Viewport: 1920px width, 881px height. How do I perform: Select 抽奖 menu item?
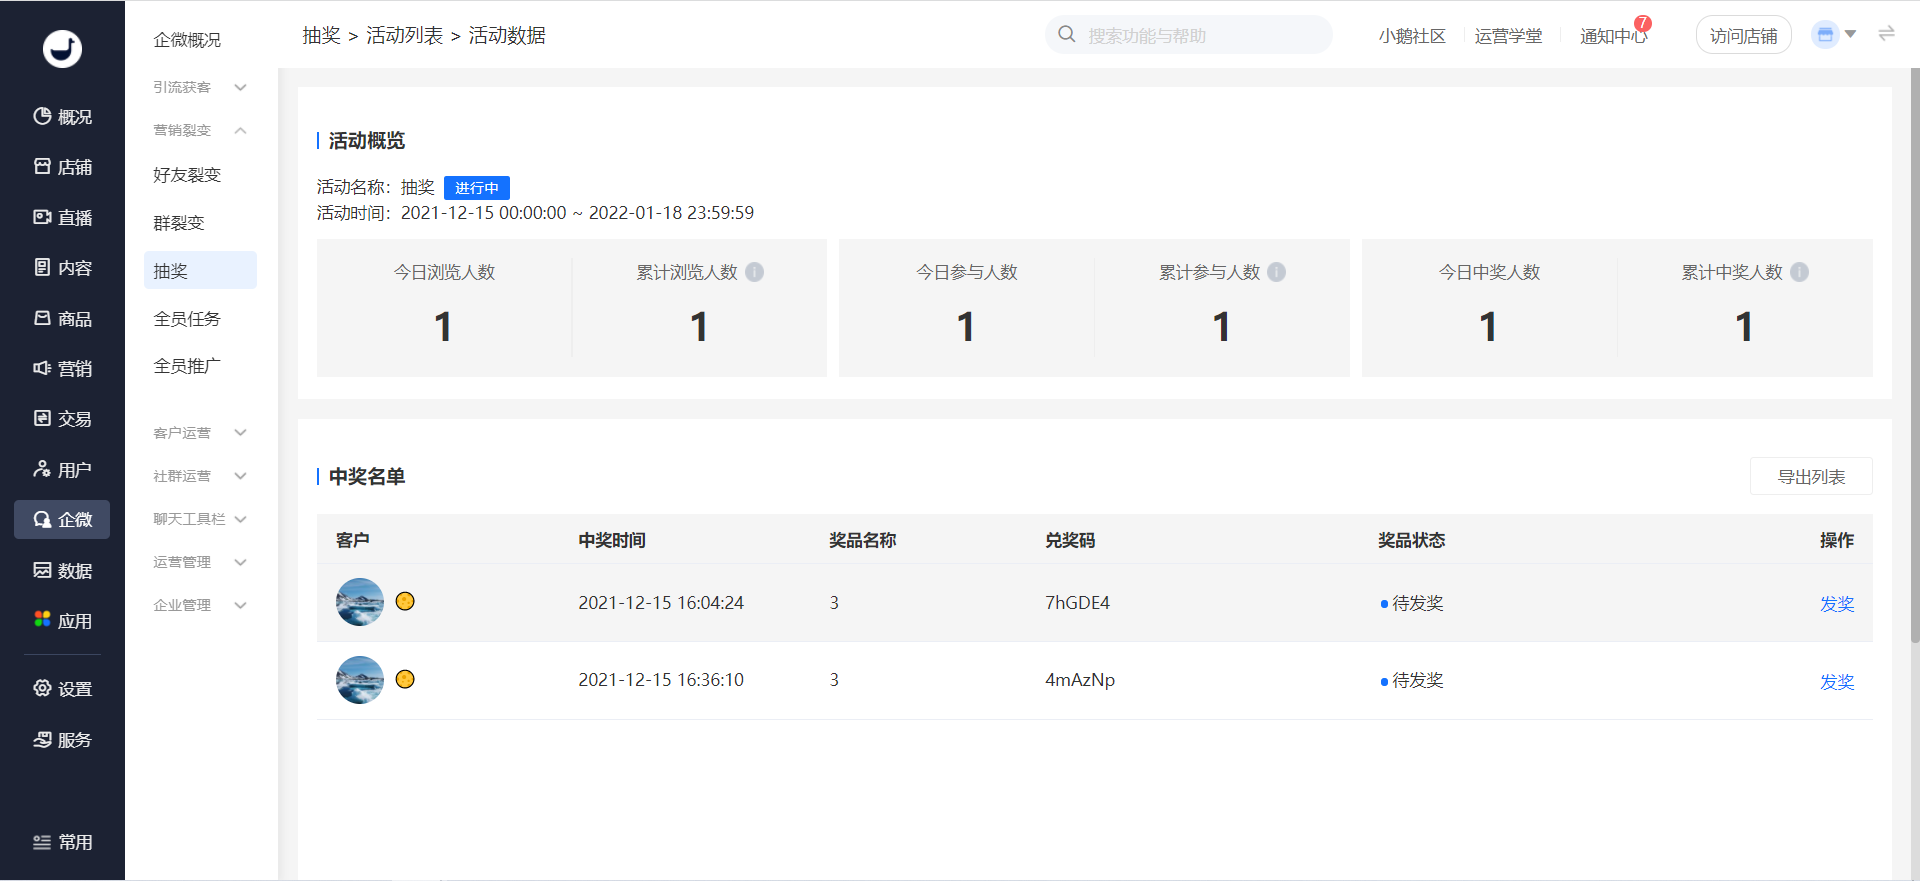200,270
